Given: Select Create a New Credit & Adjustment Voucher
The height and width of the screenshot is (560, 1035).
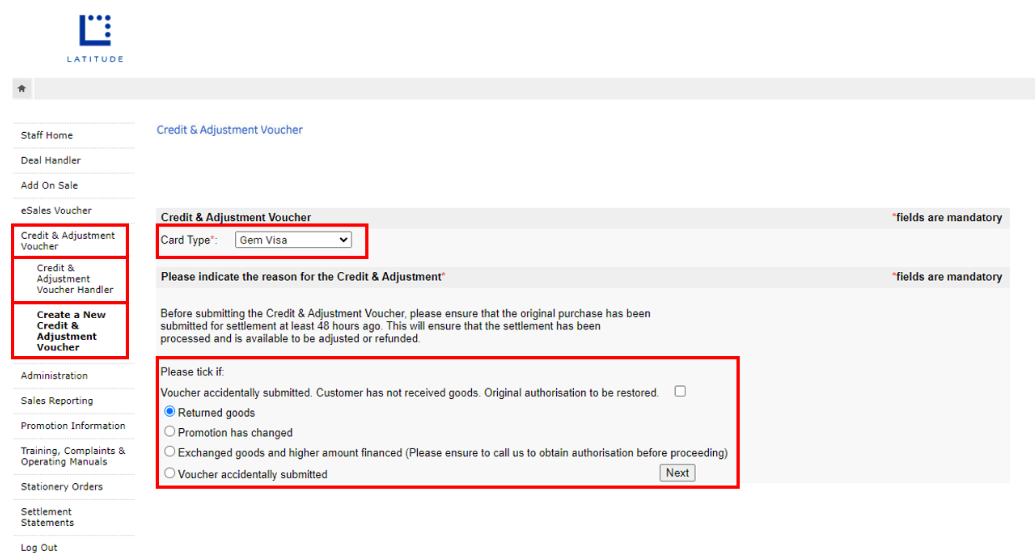Looking at the screenshot, I should click(x=71, y=331).
